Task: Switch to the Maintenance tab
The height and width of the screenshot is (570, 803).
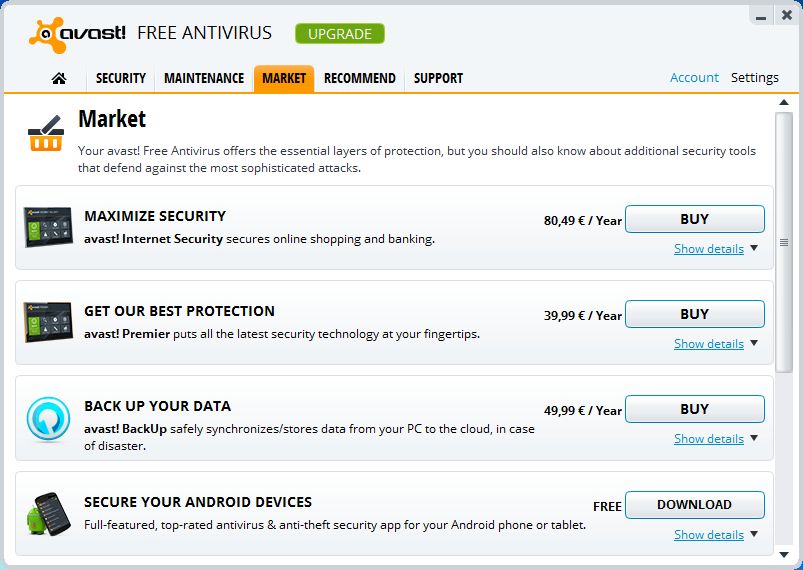Action: [204, 78]
